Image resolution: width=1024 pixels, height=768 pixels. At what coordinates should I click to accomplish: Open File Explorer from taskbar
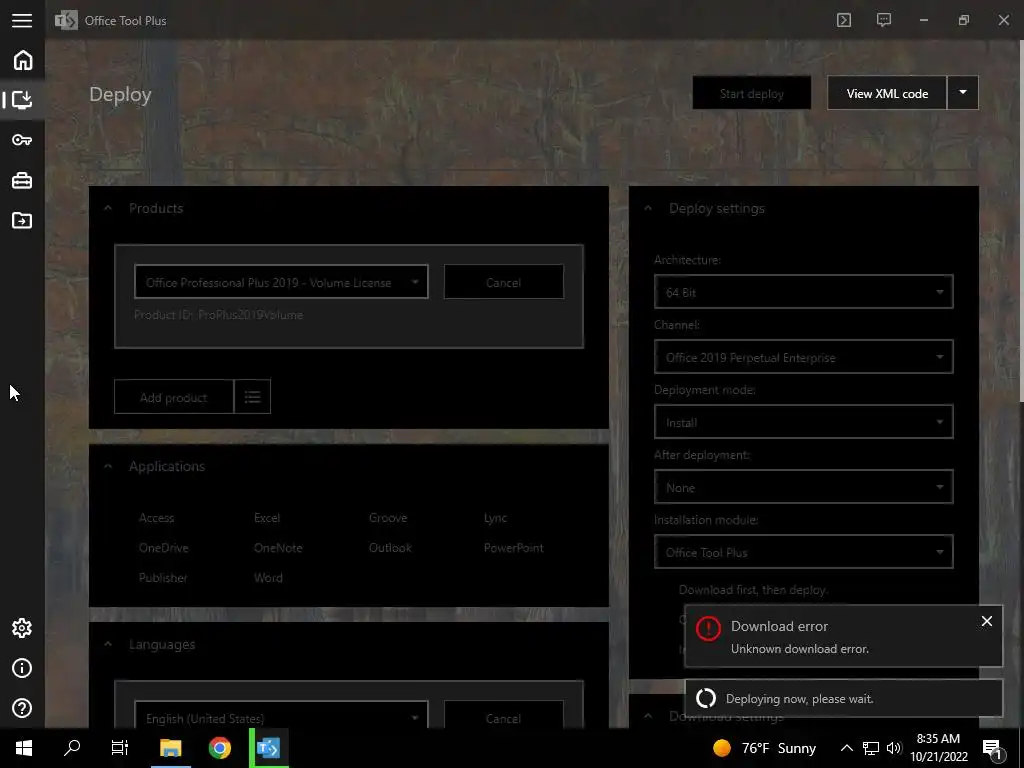(170, 748)
